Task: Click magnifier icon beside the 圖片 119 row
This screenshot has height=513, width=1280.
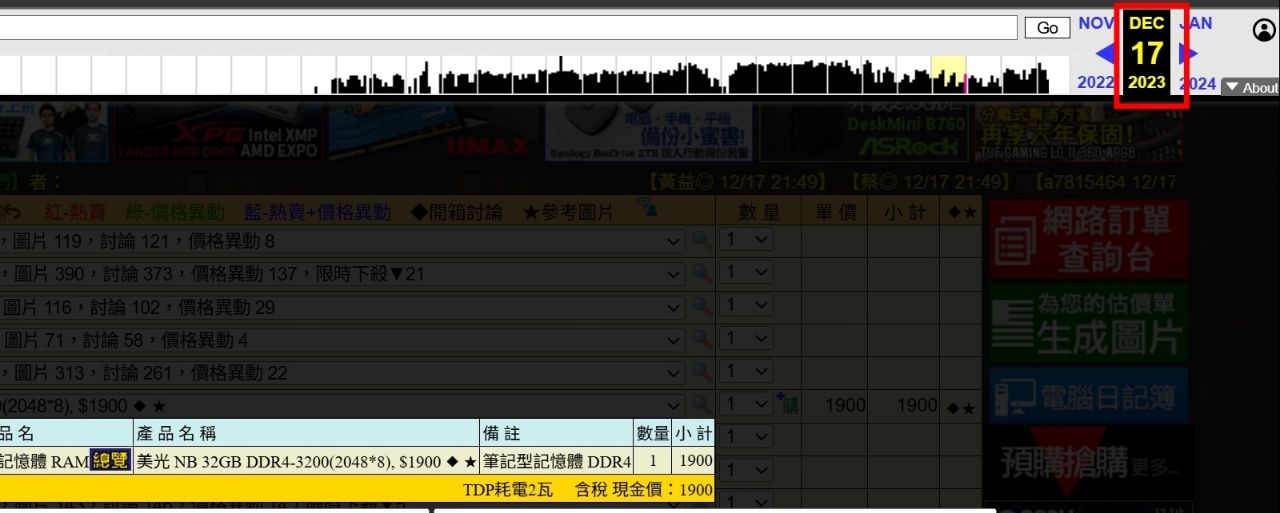Action: click(702, 241)
